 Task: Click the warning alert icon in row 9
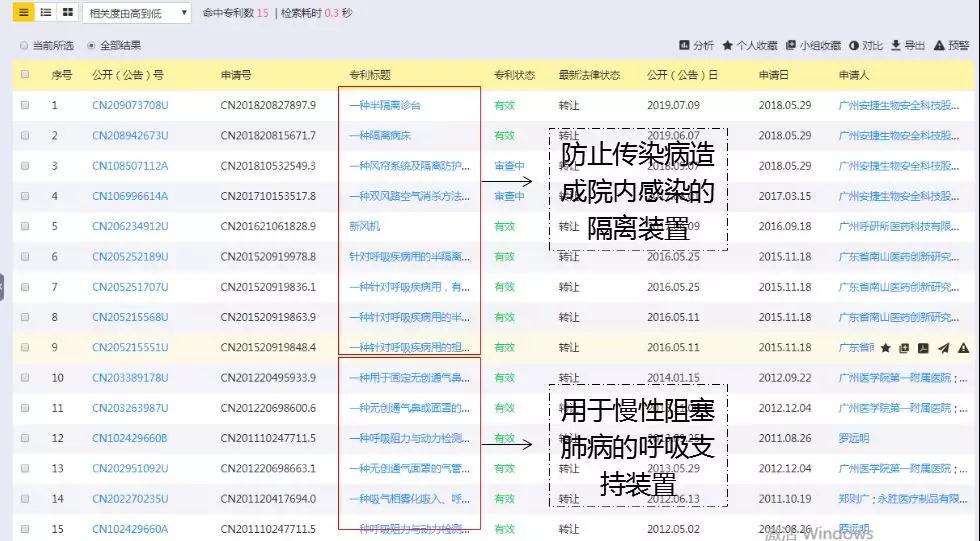pyautogui.click(x=963, y=348)
